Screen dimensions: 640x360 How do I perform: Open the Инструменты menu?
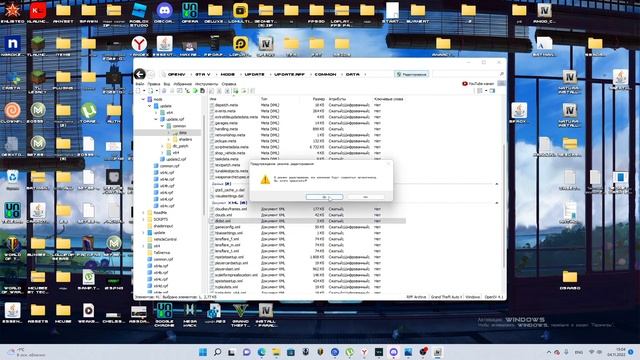pyautogui.click(x=207, y=84)
